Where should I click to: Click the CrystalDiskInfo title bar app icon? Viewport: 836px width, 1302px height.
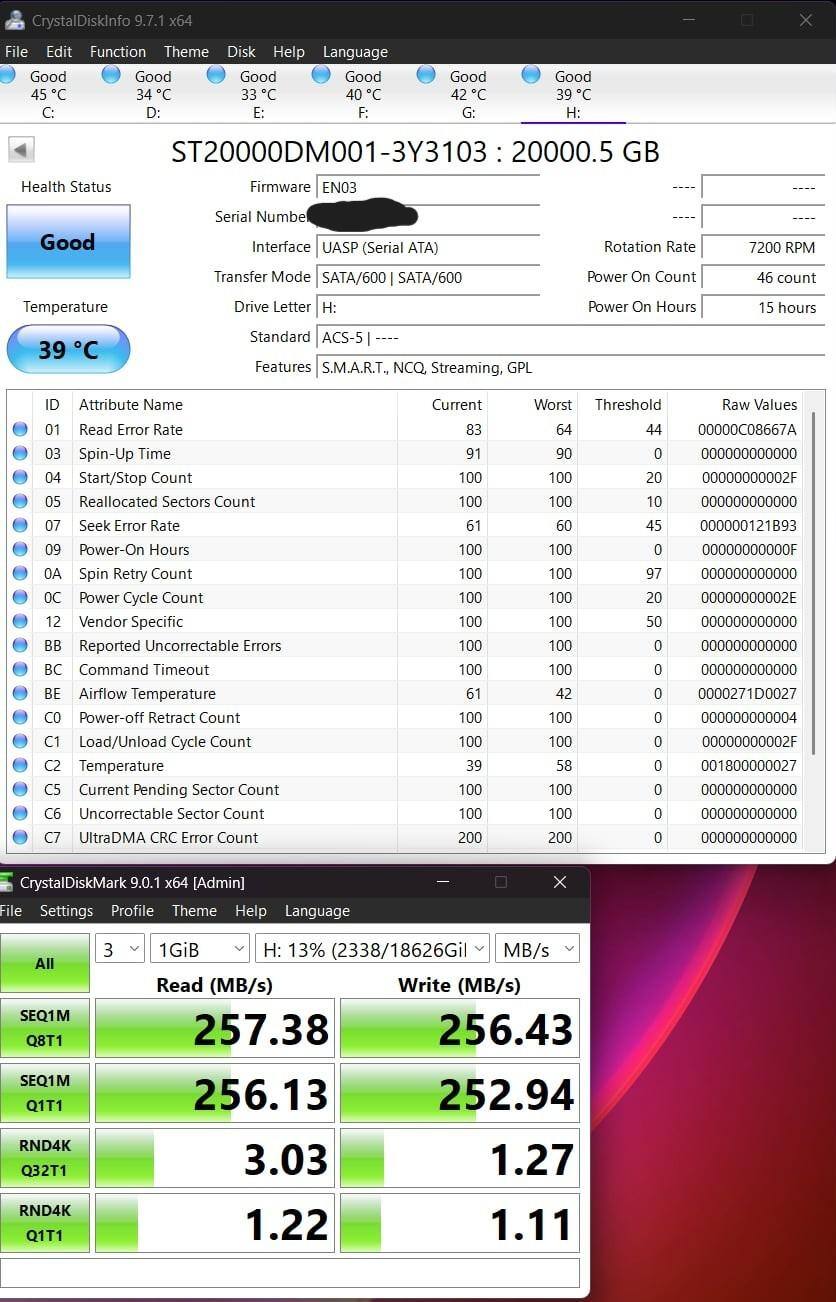15,20
